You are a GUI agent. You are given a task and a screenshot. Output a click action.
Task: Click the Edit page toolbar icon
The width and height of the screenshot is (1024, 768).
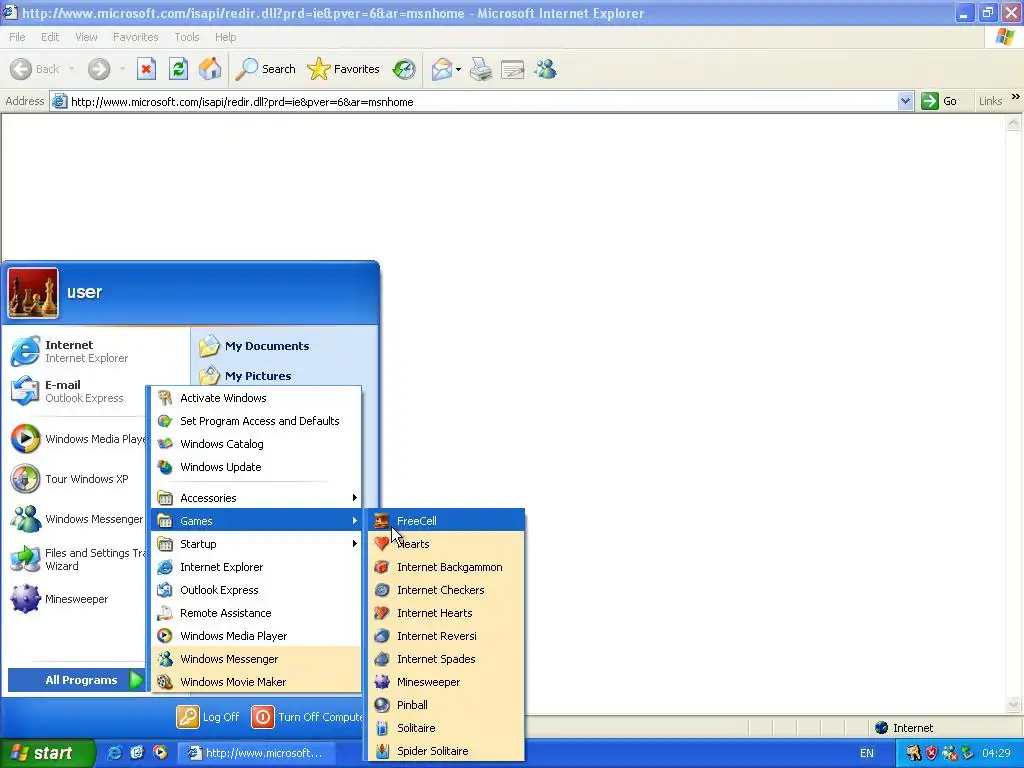click(513, 69)
